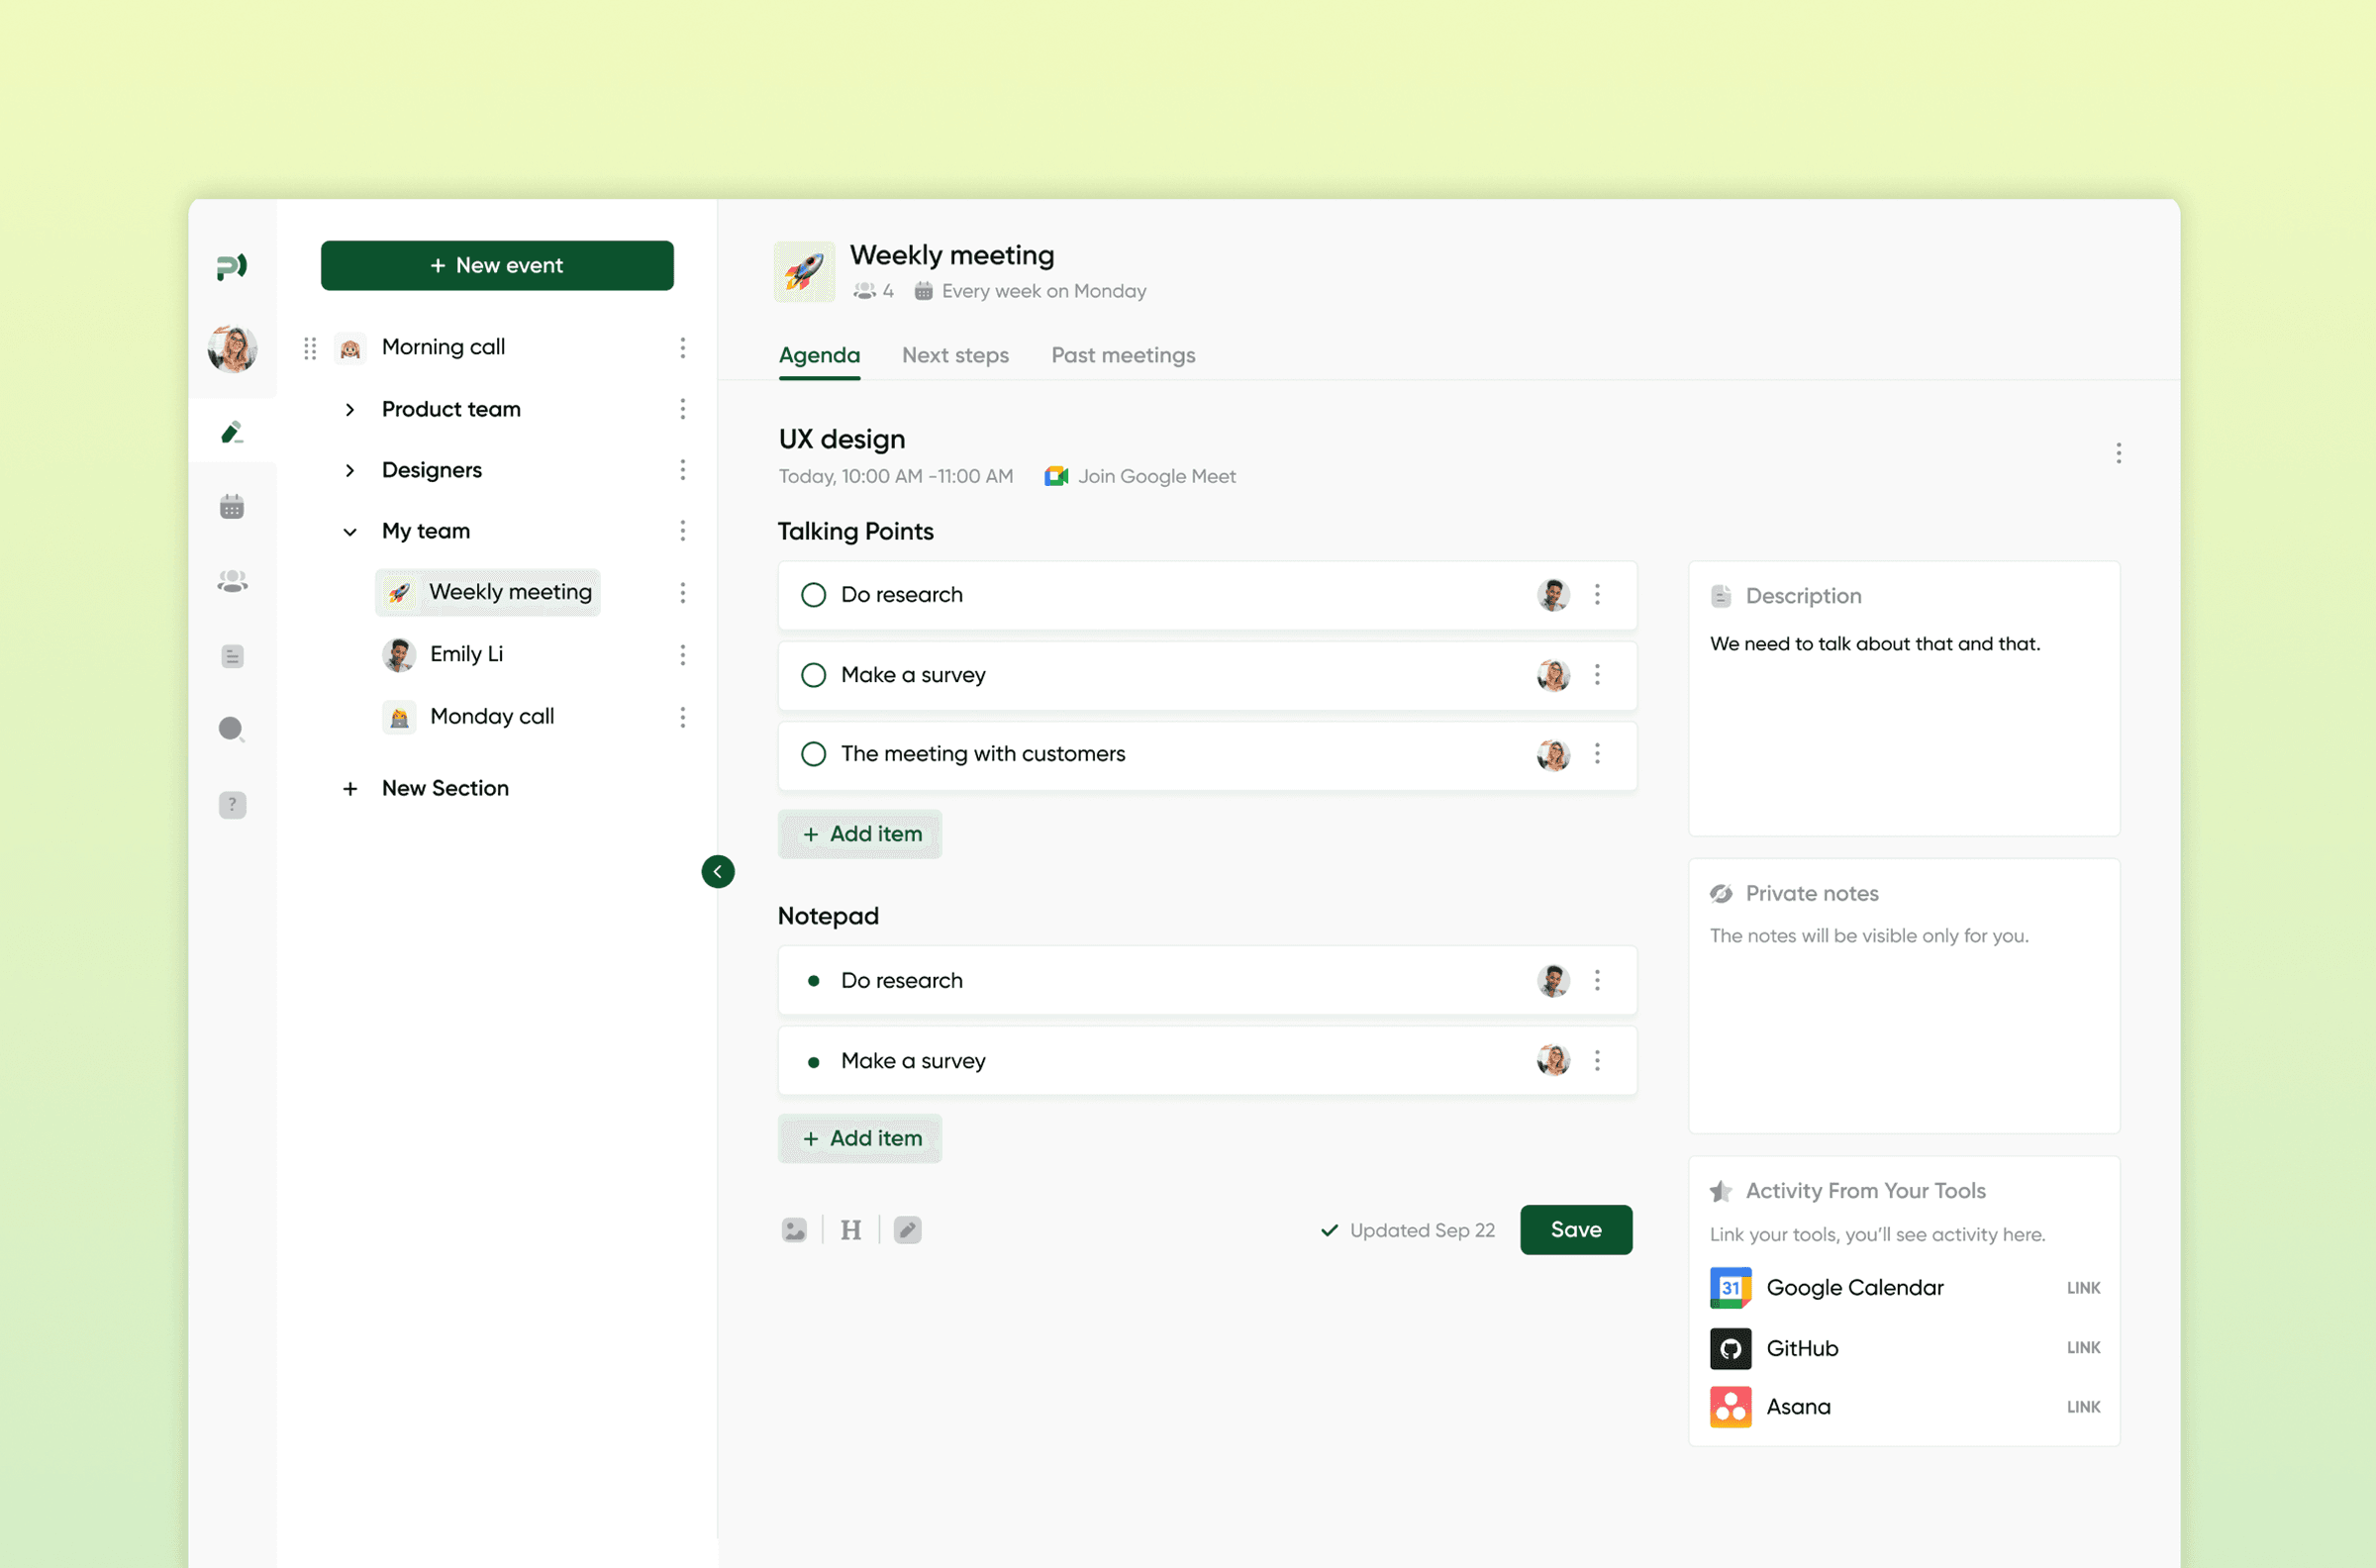Screen dimensions: 2376x1568
Task: Tick The meeting with customers circle
Action: 813,754
